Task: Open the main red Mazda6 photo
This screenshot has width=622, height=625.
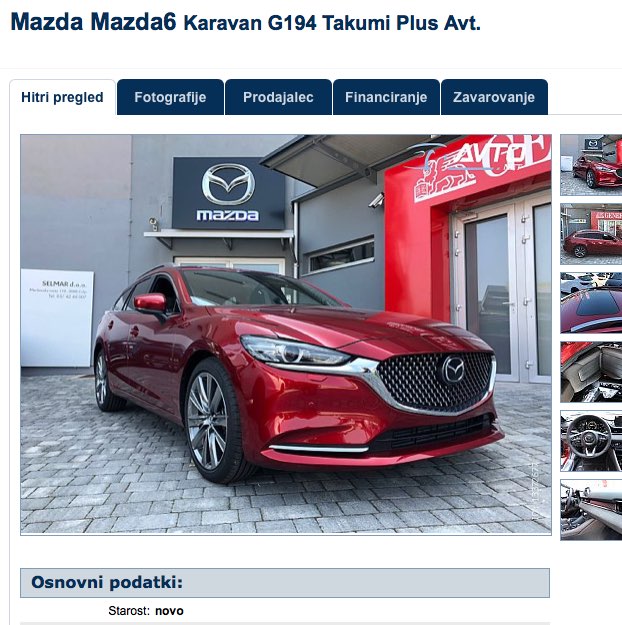Action: pos(286,335)
